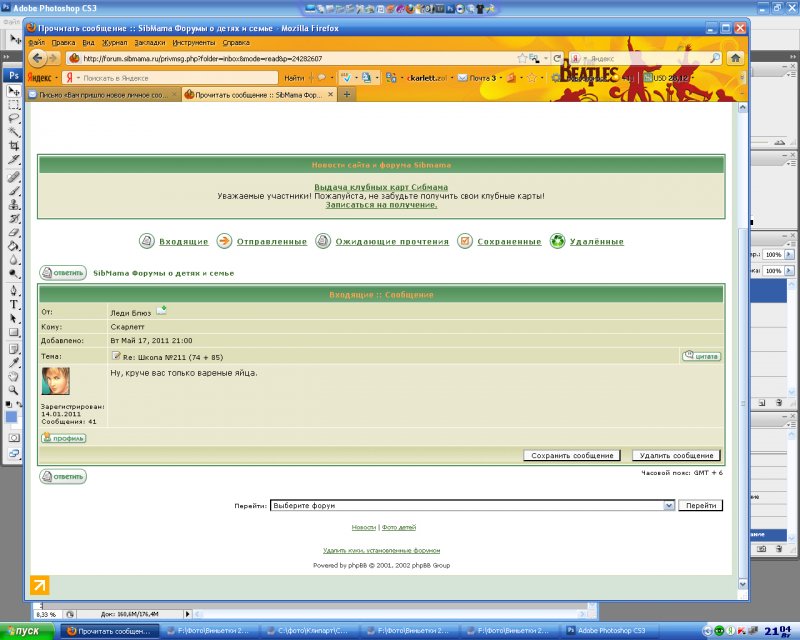
Task: Open the Выдача клубных карт Сибмама link
Action: click(x=381, y=187)
